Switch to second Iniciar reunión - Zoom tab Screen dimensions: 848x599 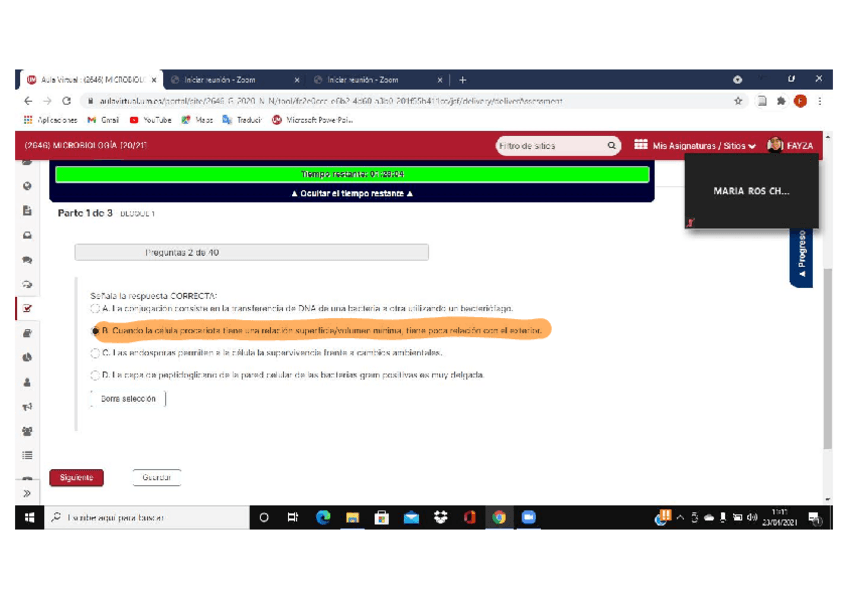pos(375,80)
